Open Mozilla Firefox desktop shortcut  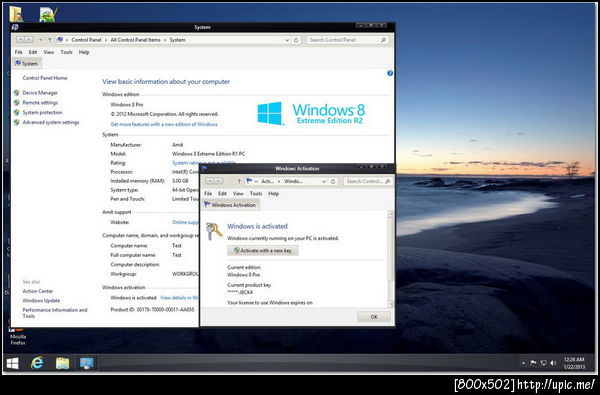coord(18,336)
